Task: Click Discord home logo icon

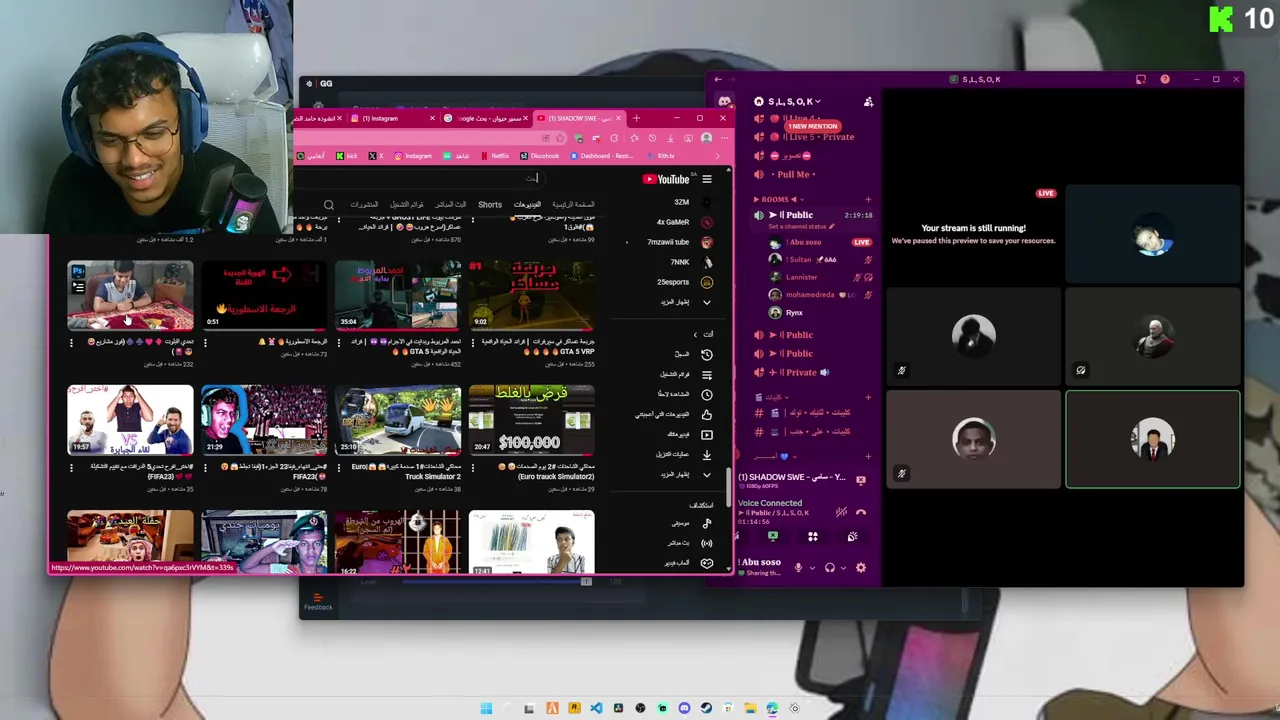Action: pyautogui.click(x=725, y=102)
